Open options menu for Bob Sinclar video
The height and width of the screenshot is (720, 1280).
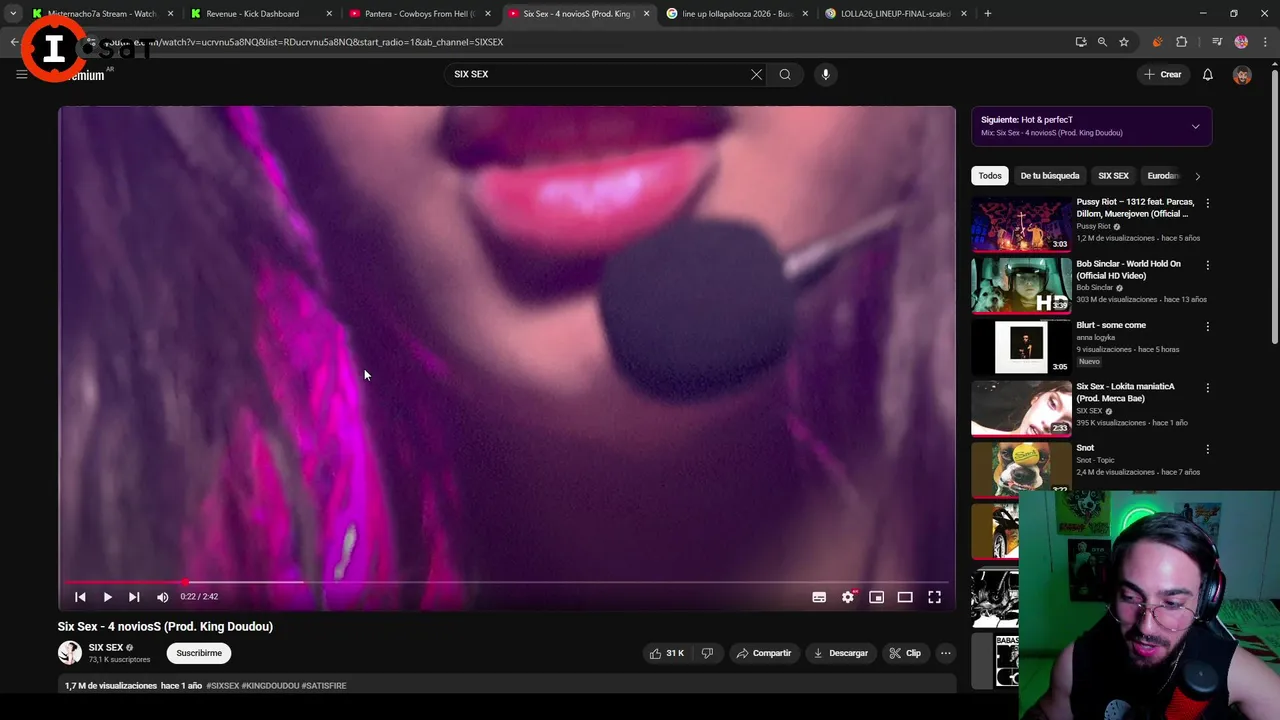click(x=1207, y=265)
